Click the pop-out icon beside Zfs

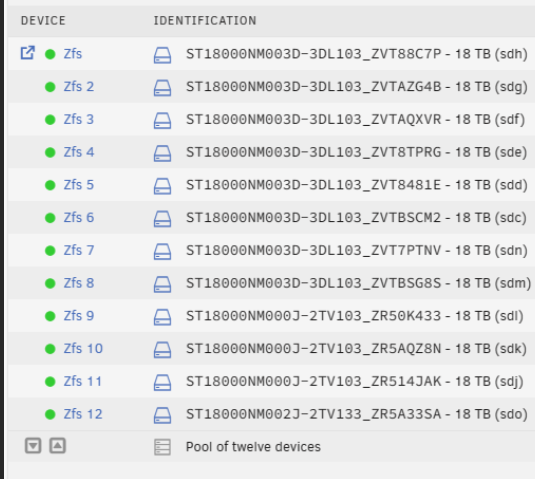28,53
